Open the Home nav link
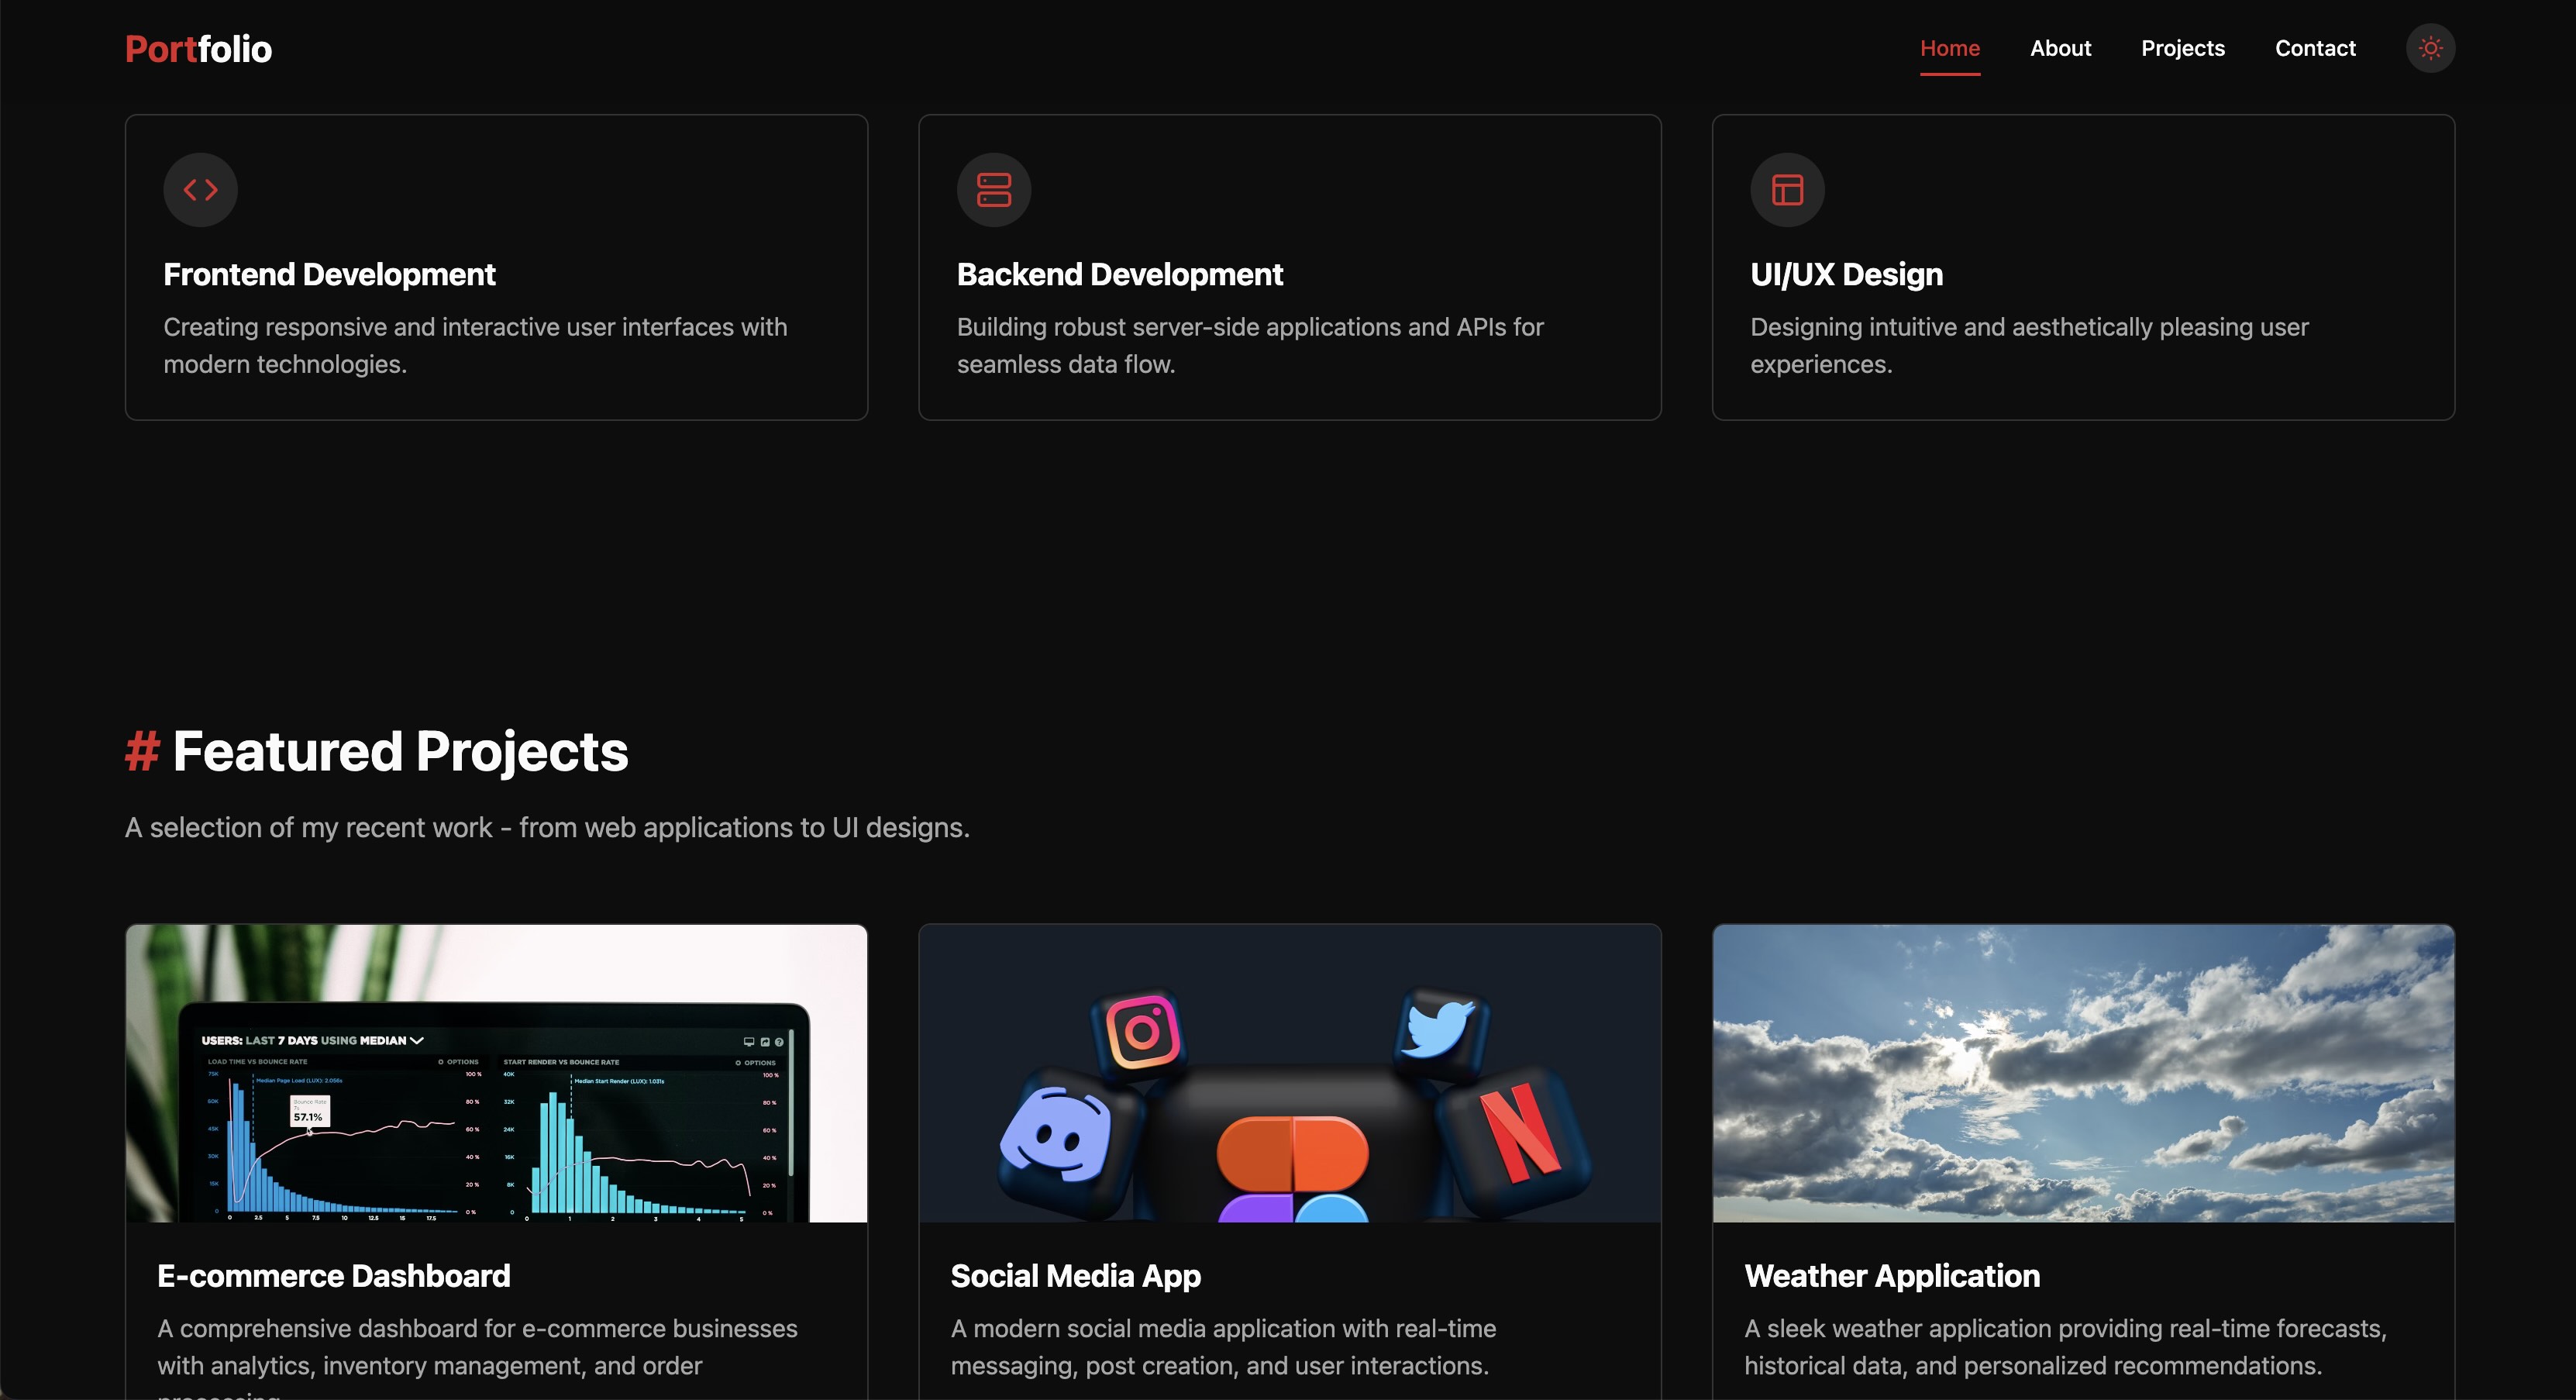 1950,48
